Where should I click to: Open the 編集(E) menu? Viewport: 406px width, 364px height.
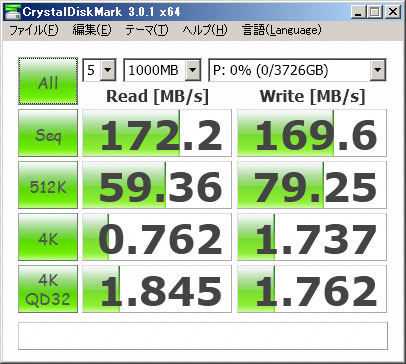(x=92, y=30)
